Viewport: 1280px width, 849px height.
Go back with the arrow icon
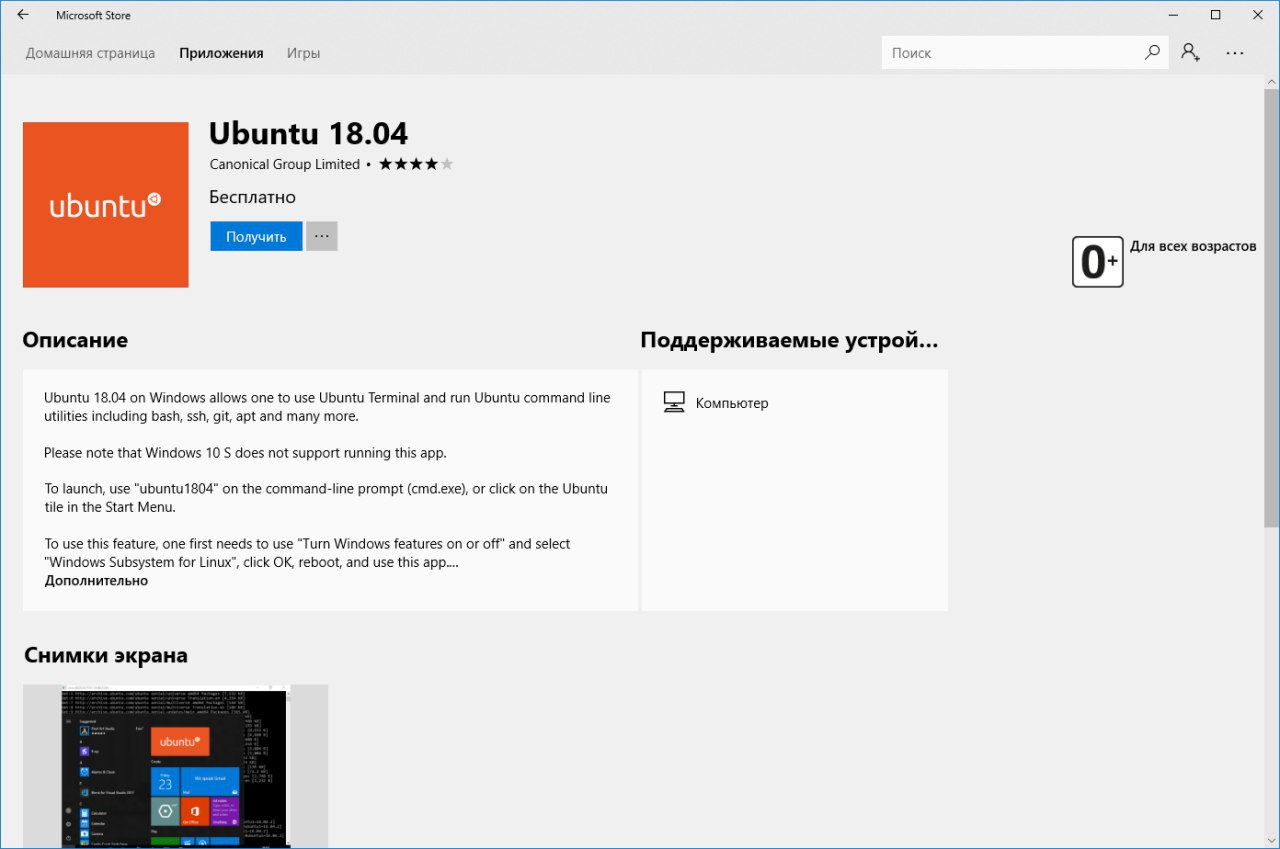(23, 15)
